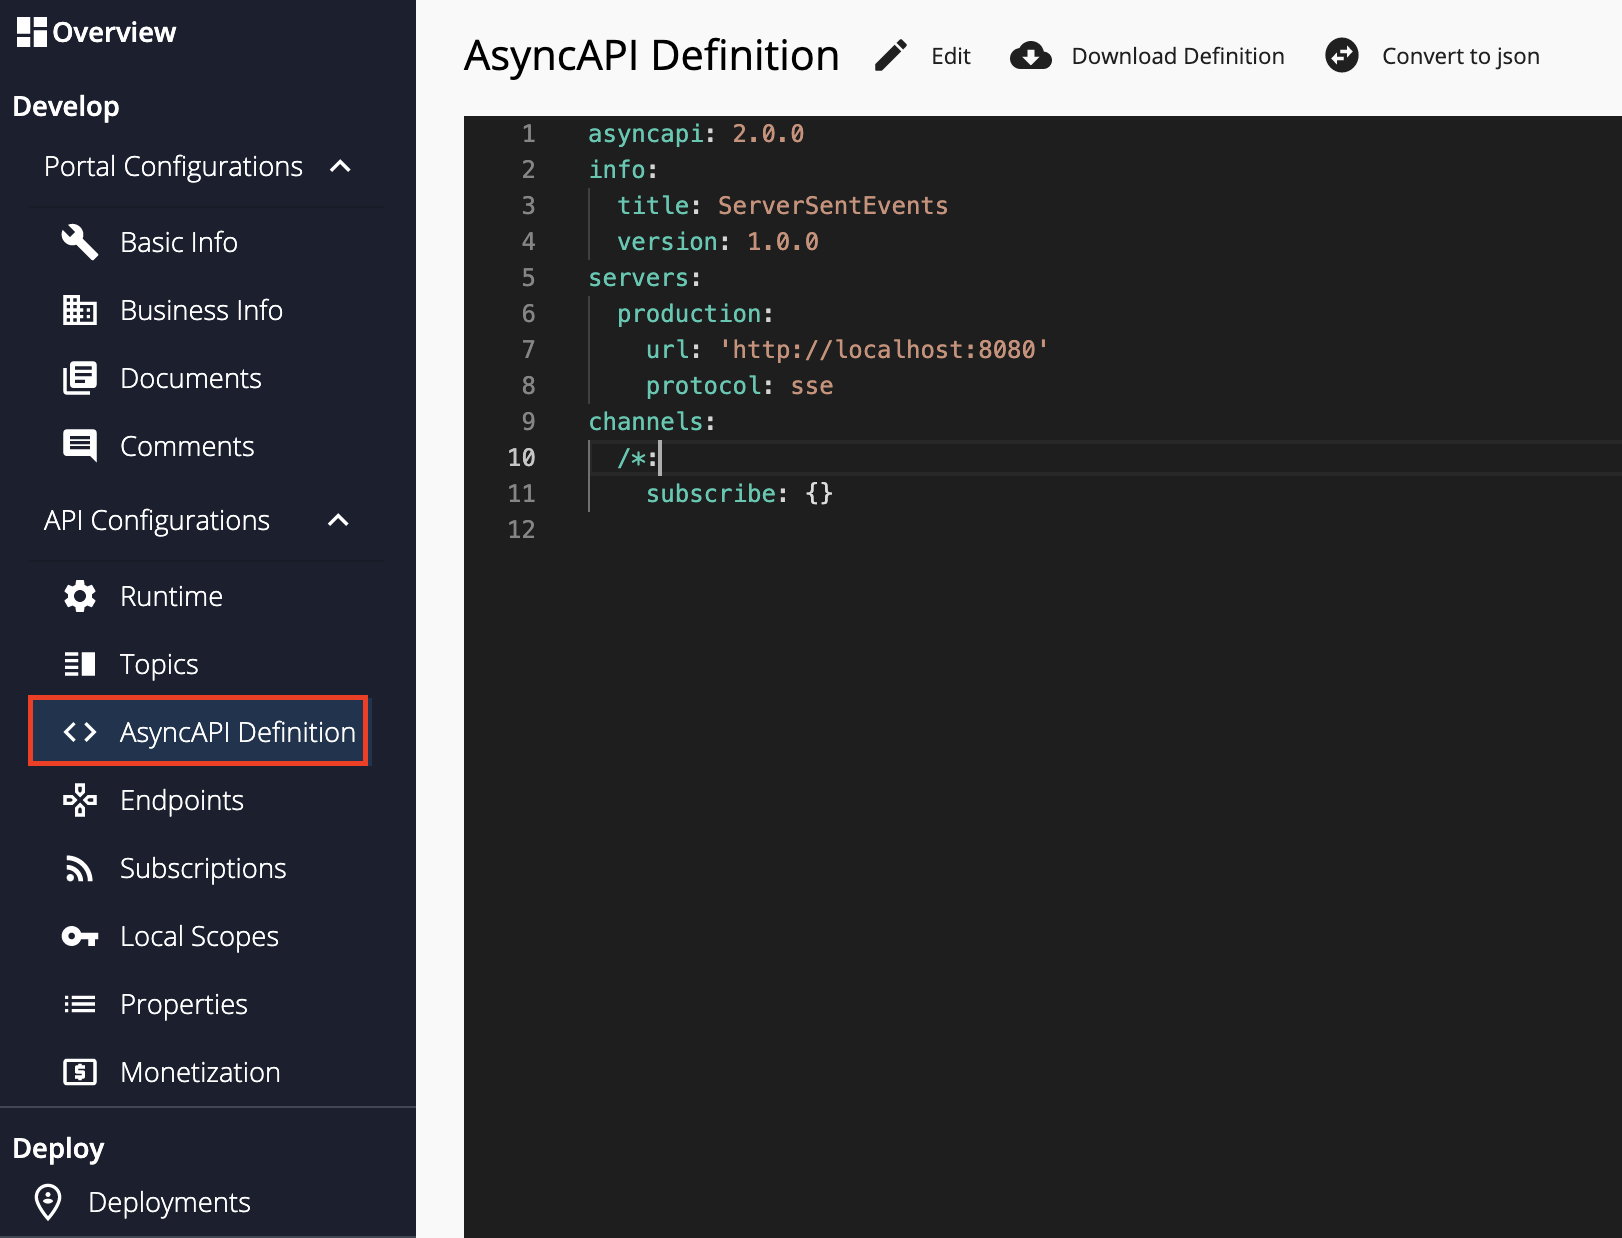
Task: Collapse the API Configurations chevron
Action: tap(338, 520)
